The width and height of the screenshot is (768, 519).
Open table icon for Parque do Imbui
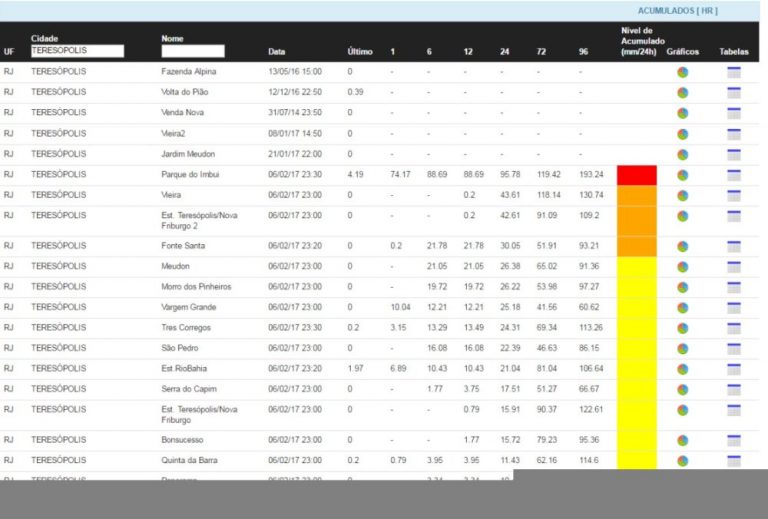point(733,175)
